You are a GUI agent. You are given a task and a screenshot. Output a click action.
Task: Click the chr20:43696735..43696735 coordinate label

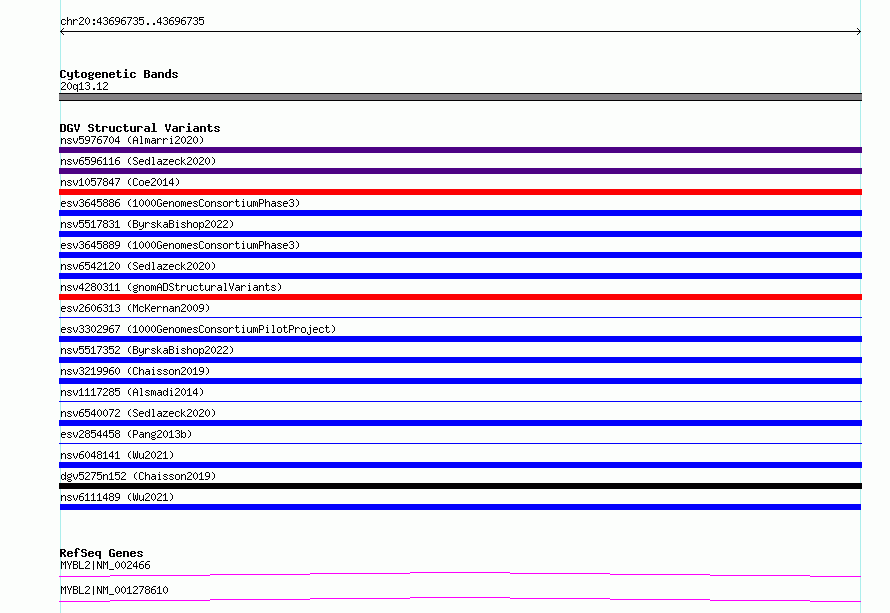point(132,22)
